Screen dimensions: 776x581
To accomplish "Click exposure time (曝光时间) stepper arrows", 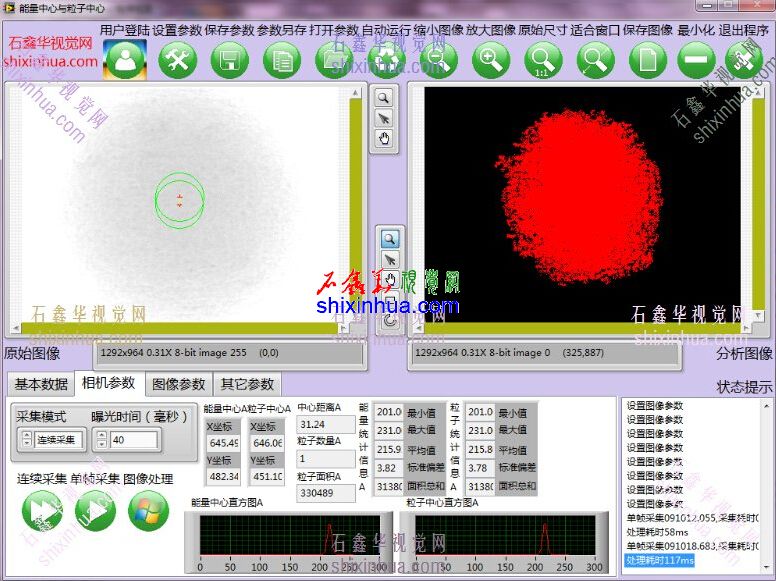I will point(101,439).
